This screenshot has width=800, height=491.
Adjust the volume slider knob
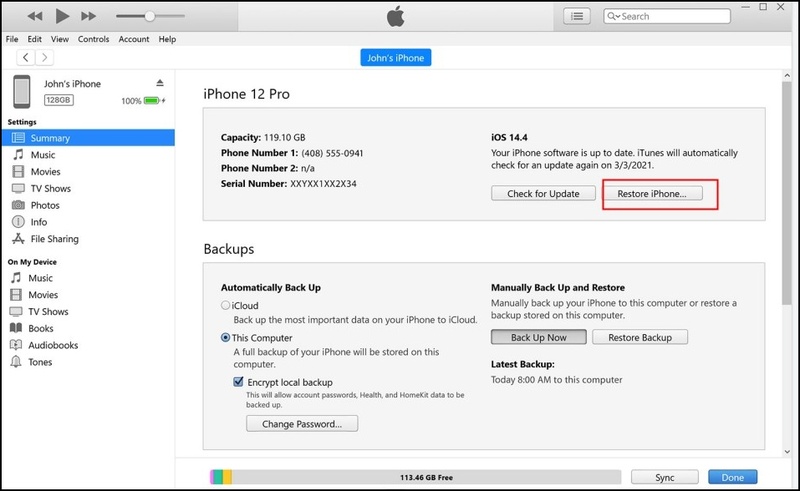click(149, 16)
